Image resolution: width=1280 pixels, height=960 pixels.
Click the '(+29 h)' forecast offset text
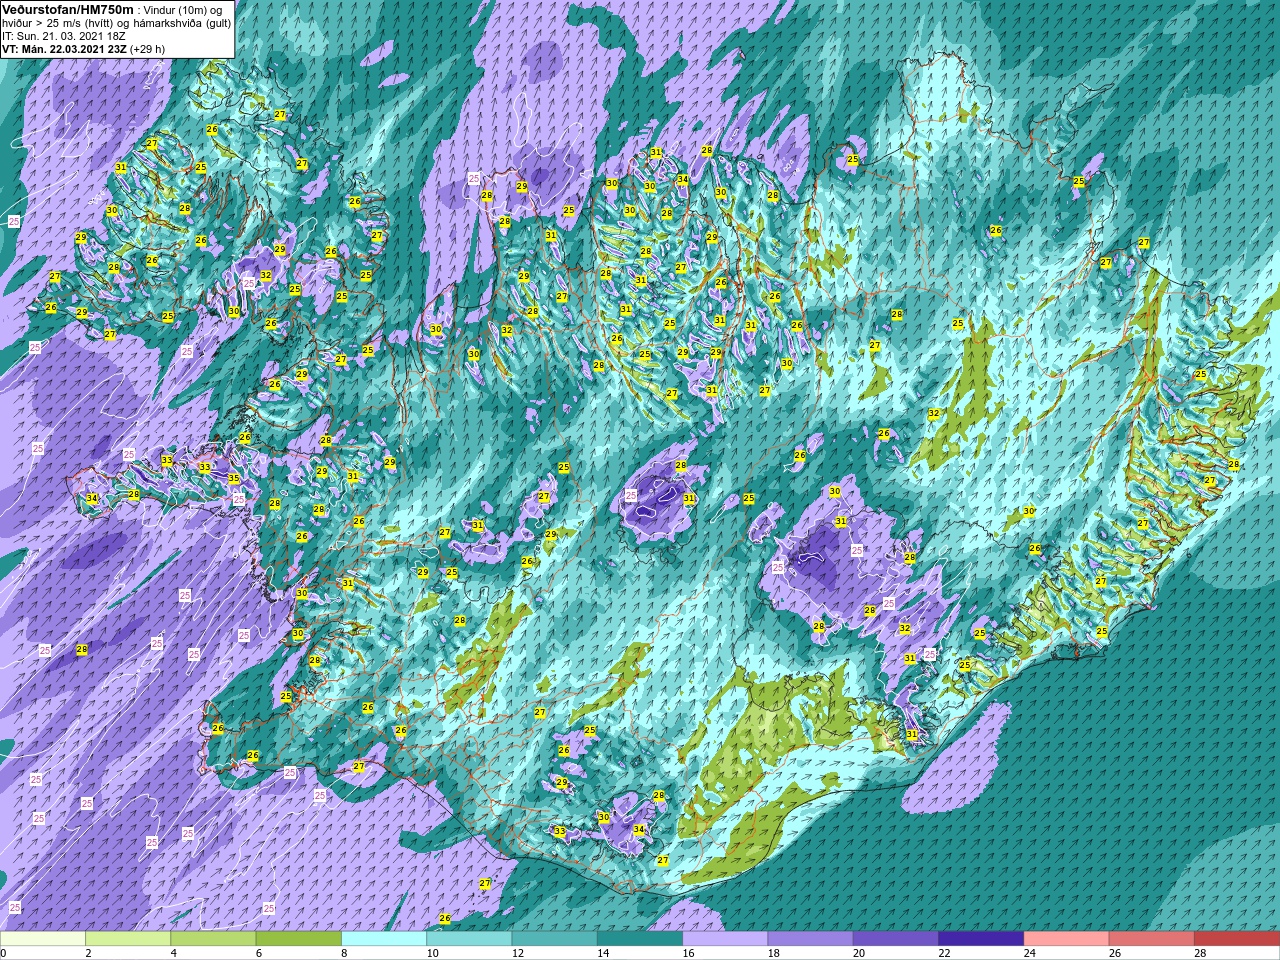pos(148,48)
